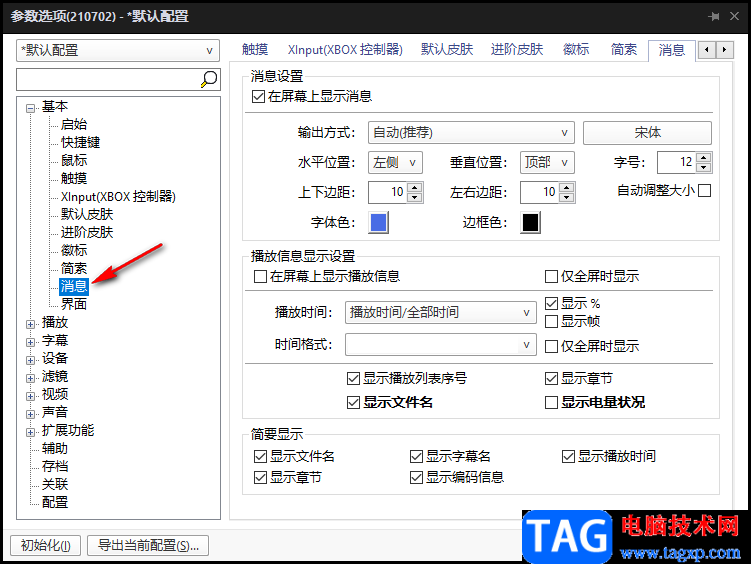Increase 上下边距 value with up arrow

click(x=415, y=187)
